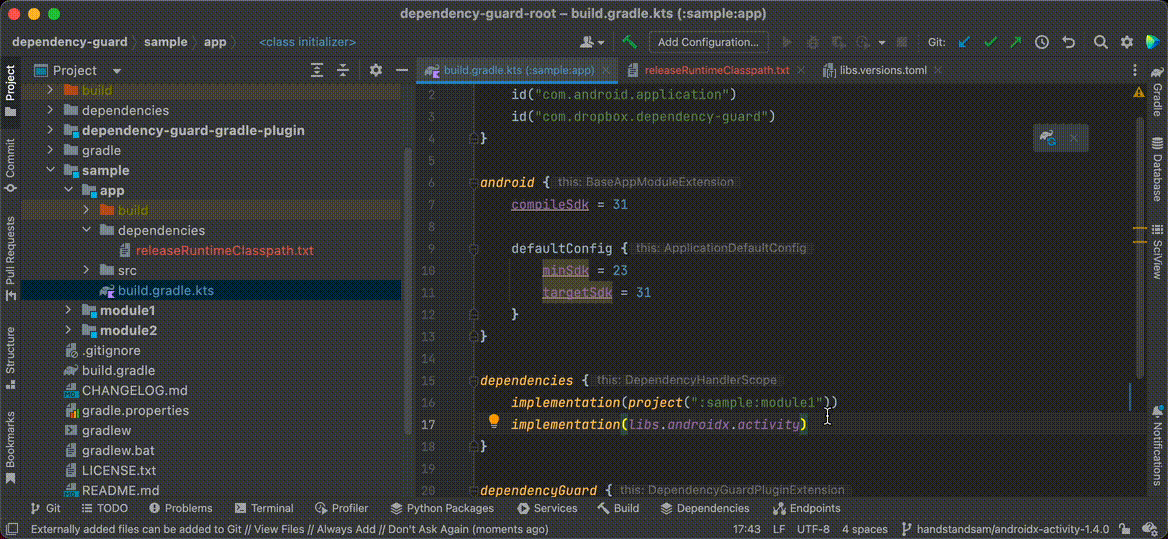Toggle the Structure tool window

point(10,357)
